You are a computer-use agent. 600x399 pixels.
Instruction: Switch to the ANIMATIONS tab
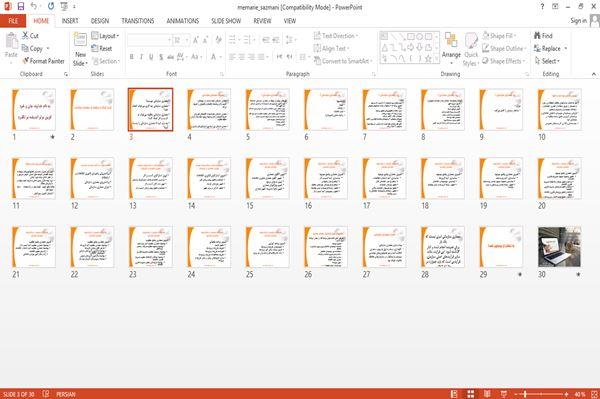pyautogui.click(x=183, y=21)
